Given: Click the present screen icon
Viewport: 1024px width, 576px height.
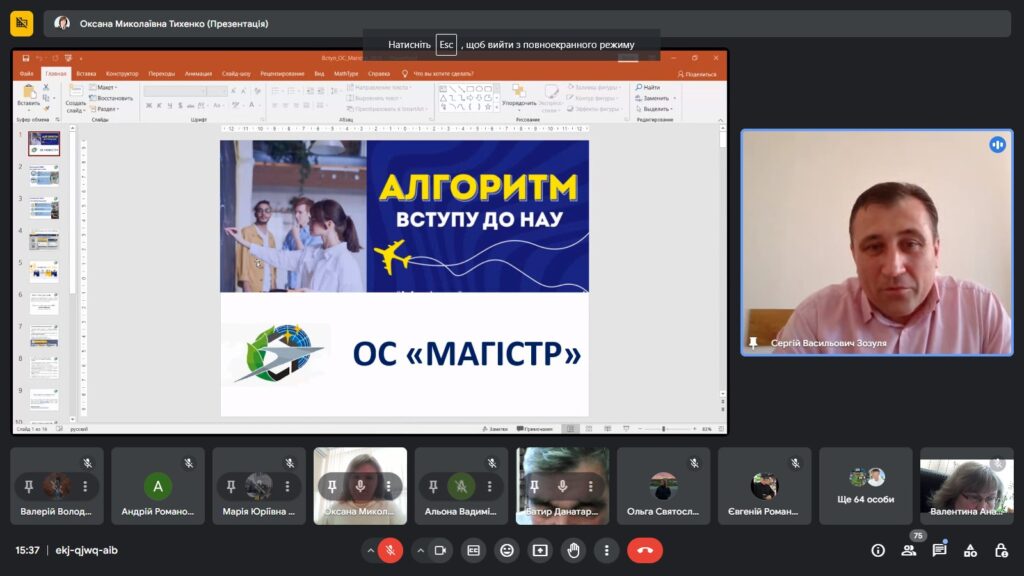Looking at the screenshot, I should pos(540,550).
